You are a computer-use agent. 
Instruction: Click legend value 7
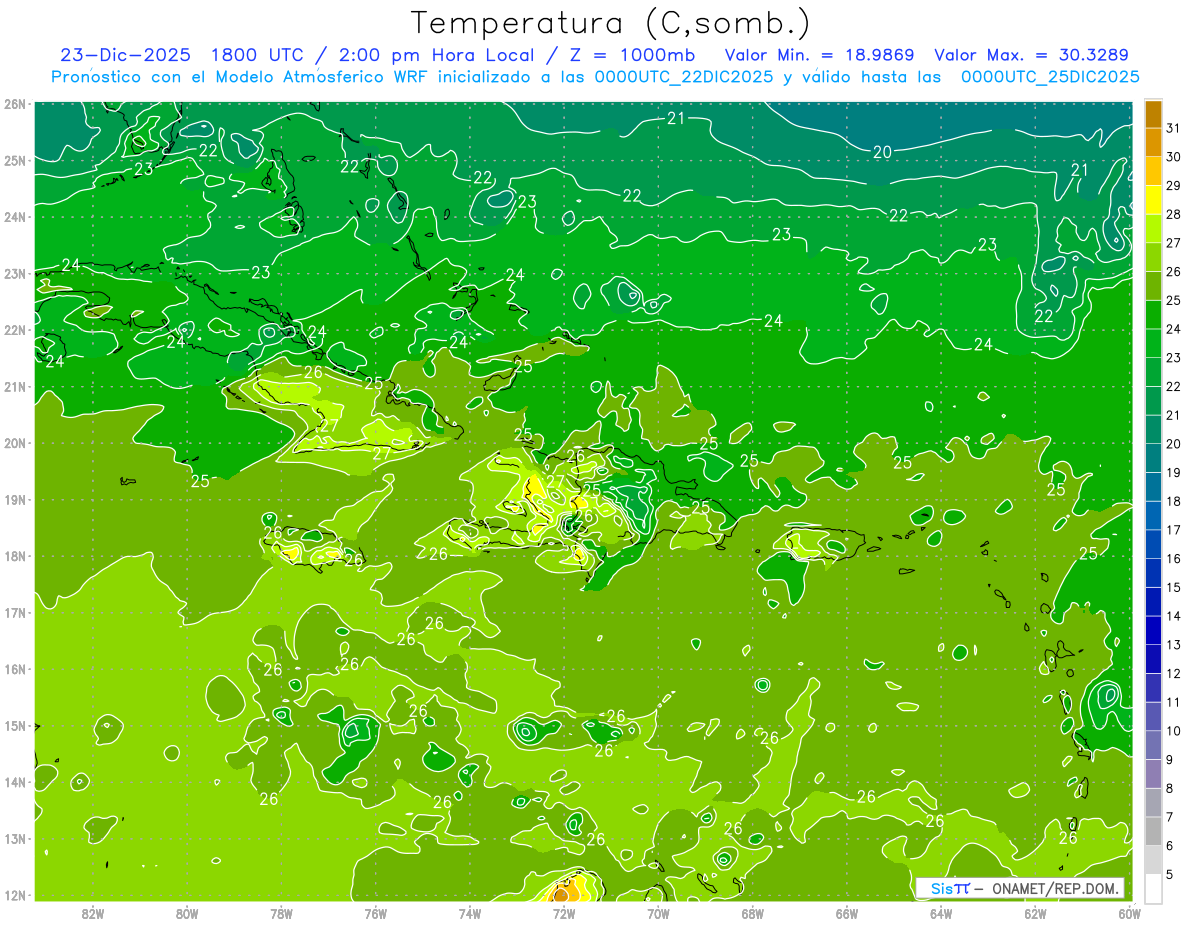pyautogui.click(x=1170, y=817)
